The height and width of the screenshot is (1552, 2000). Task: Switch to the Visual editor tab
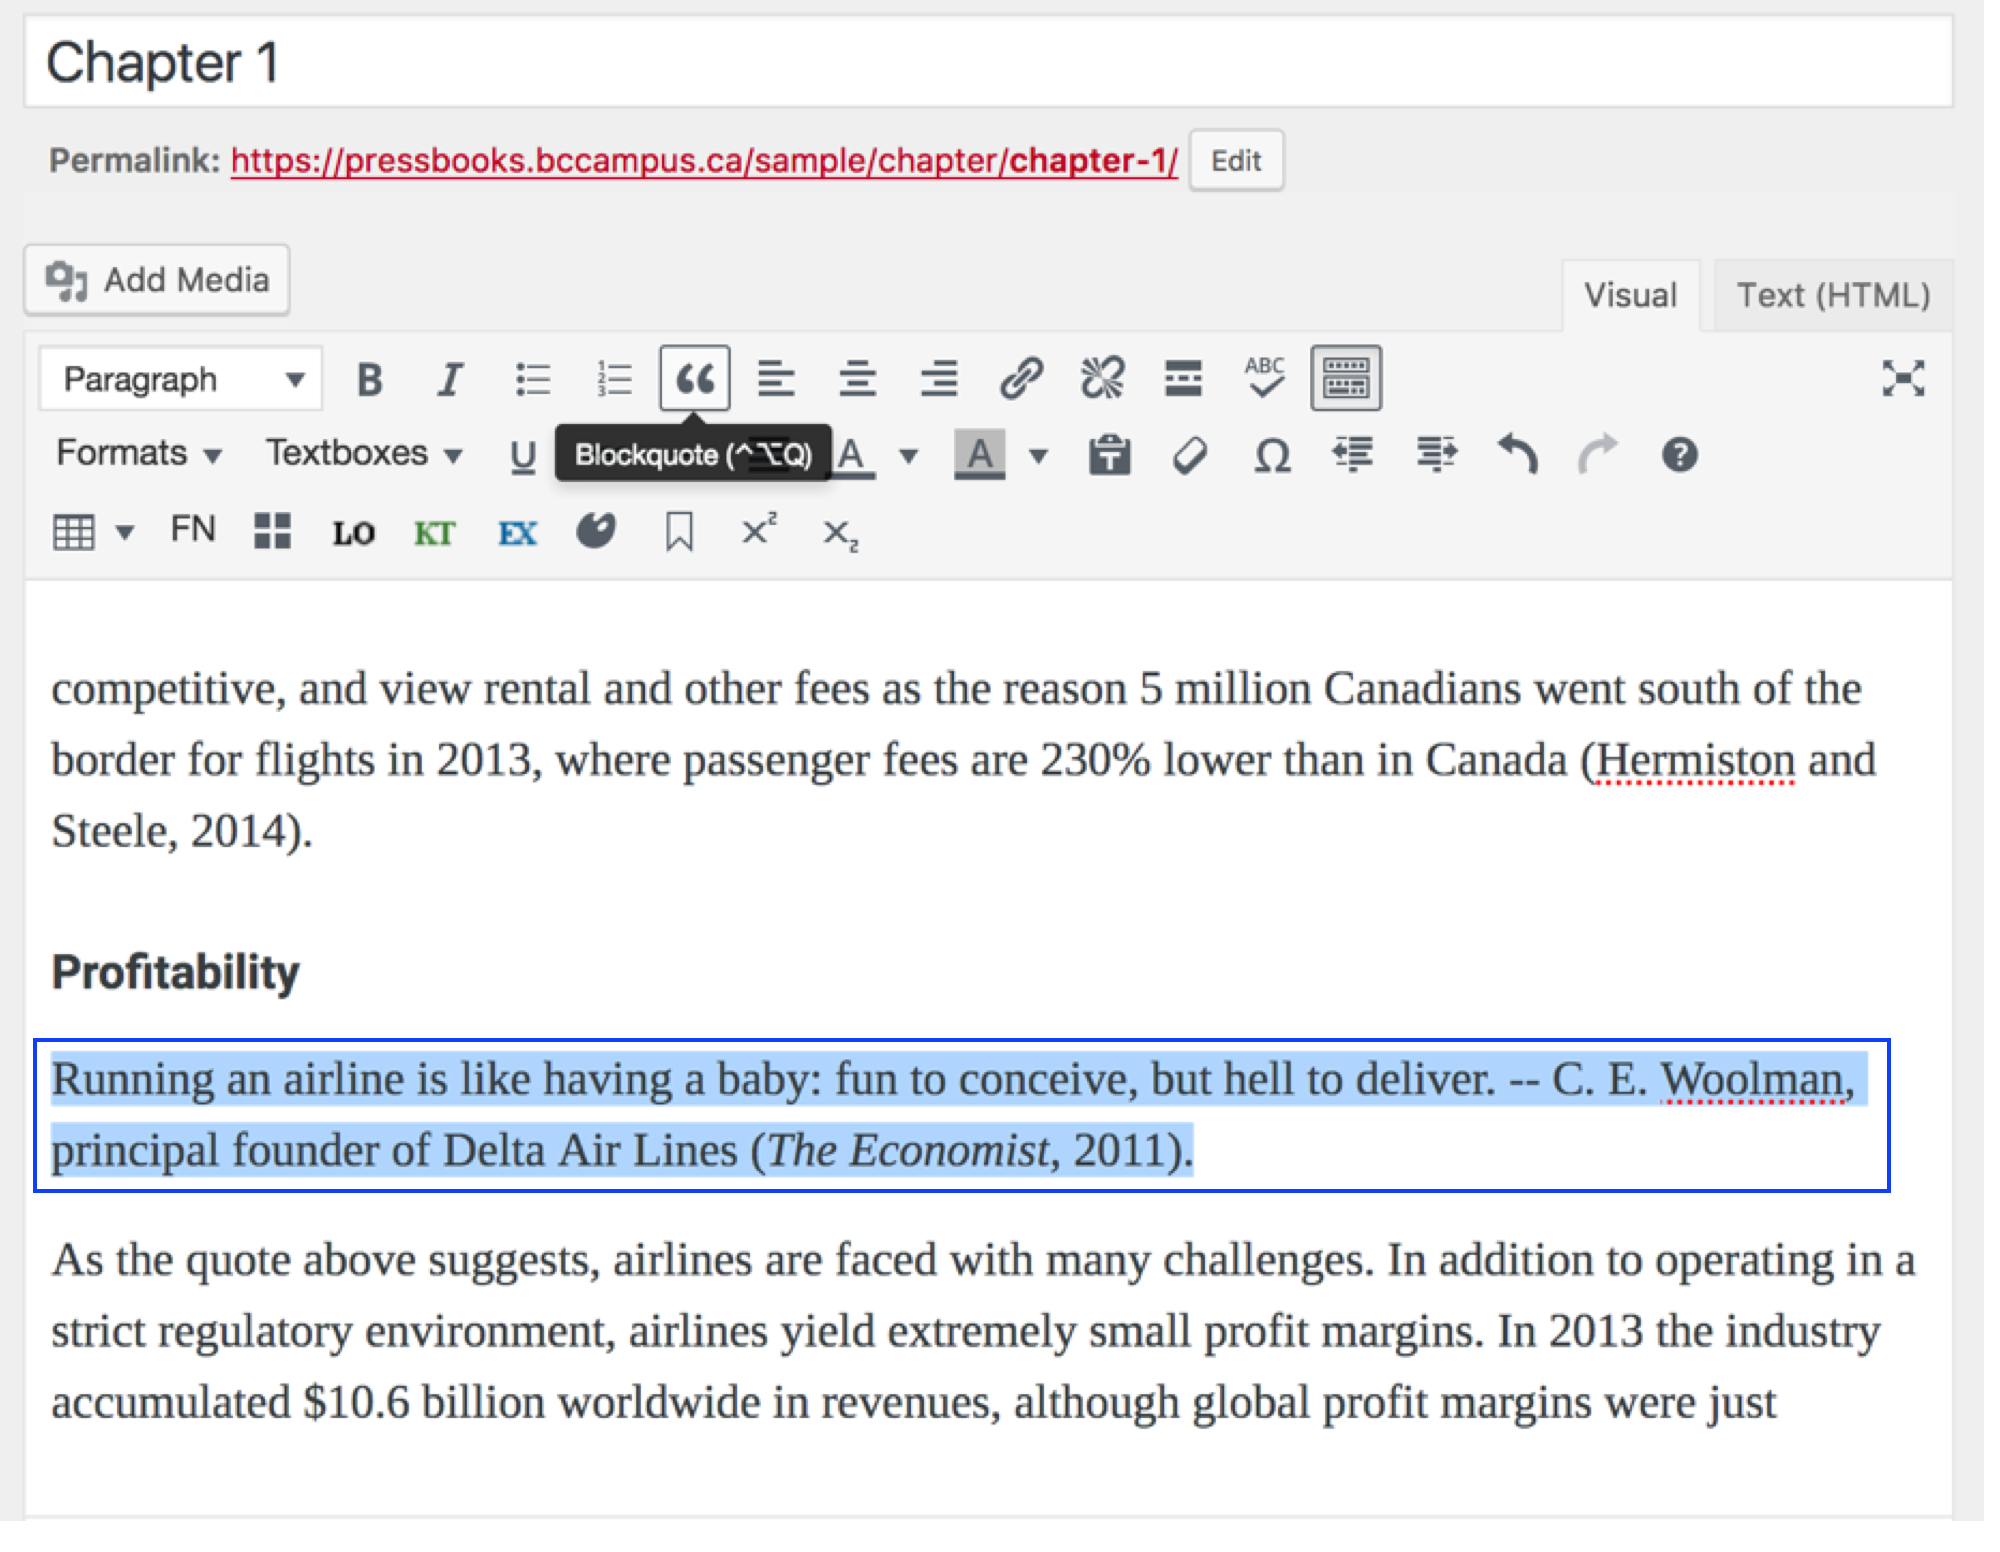pos(1630,295)
